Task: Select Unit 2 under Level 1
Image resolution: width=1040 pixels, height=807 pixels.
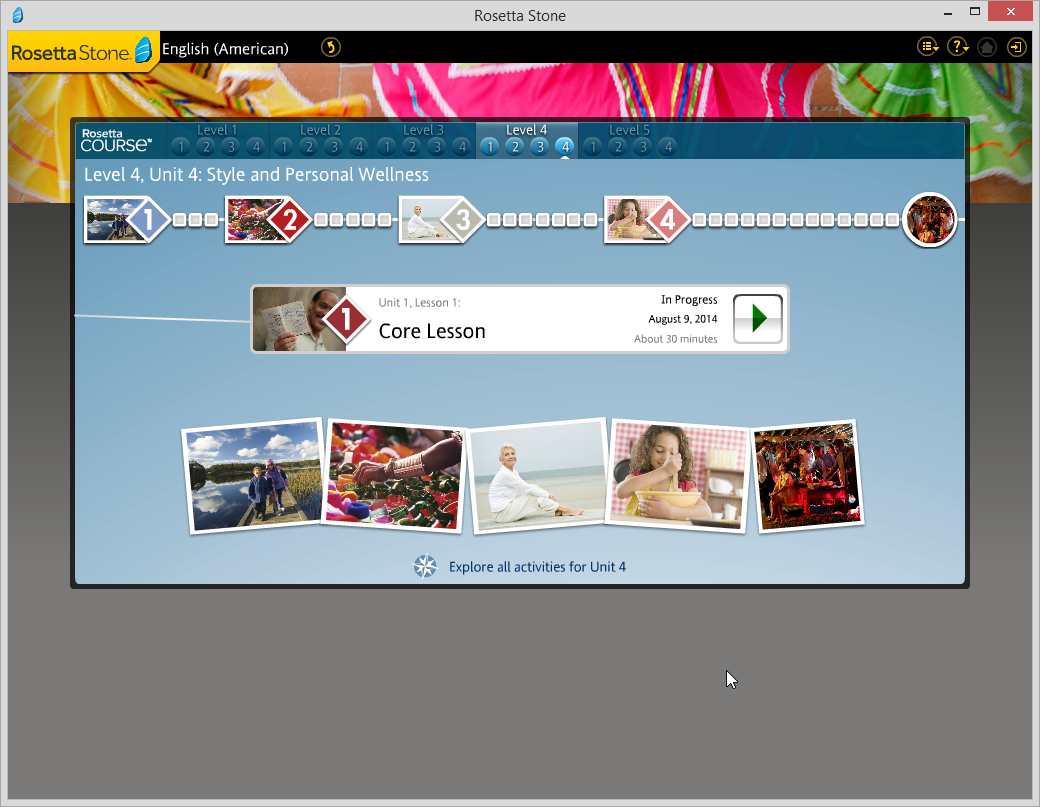Action: tap(206, 147)
